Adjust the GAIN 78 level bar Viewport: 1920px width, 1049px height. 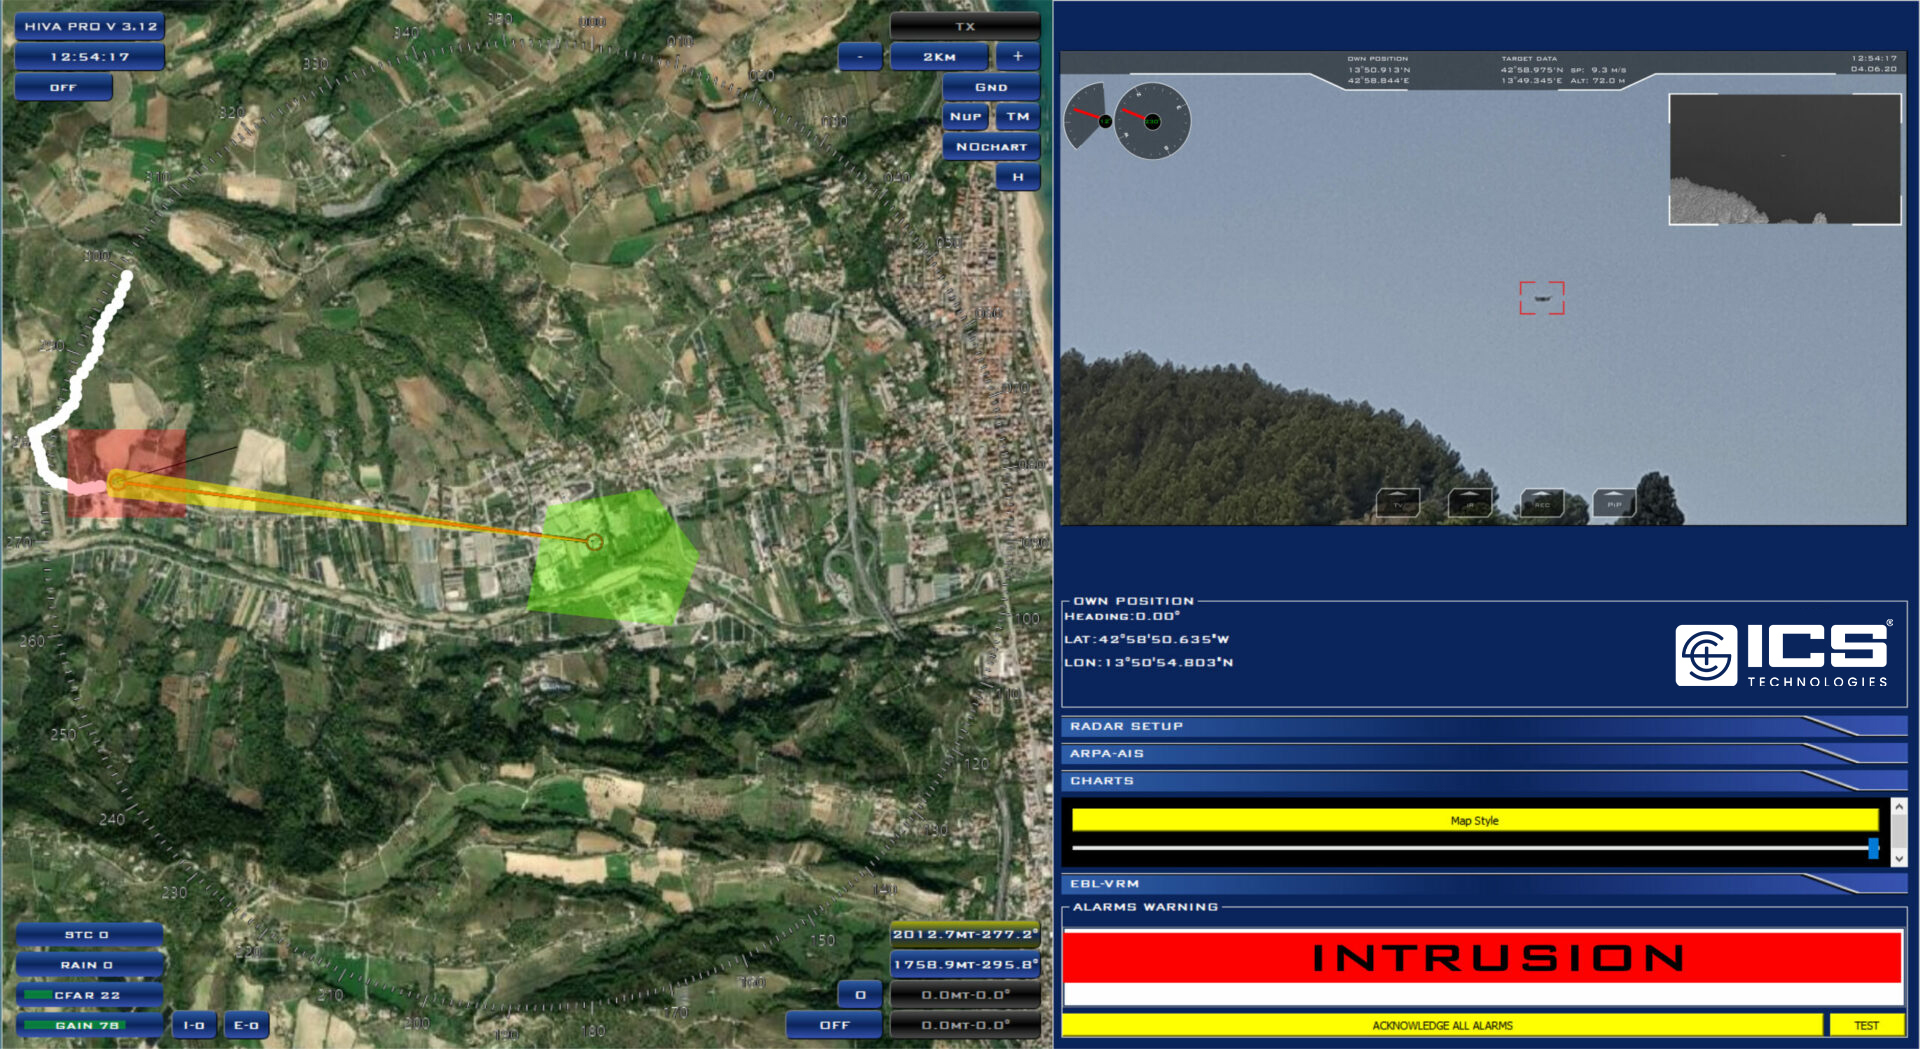88,1025
